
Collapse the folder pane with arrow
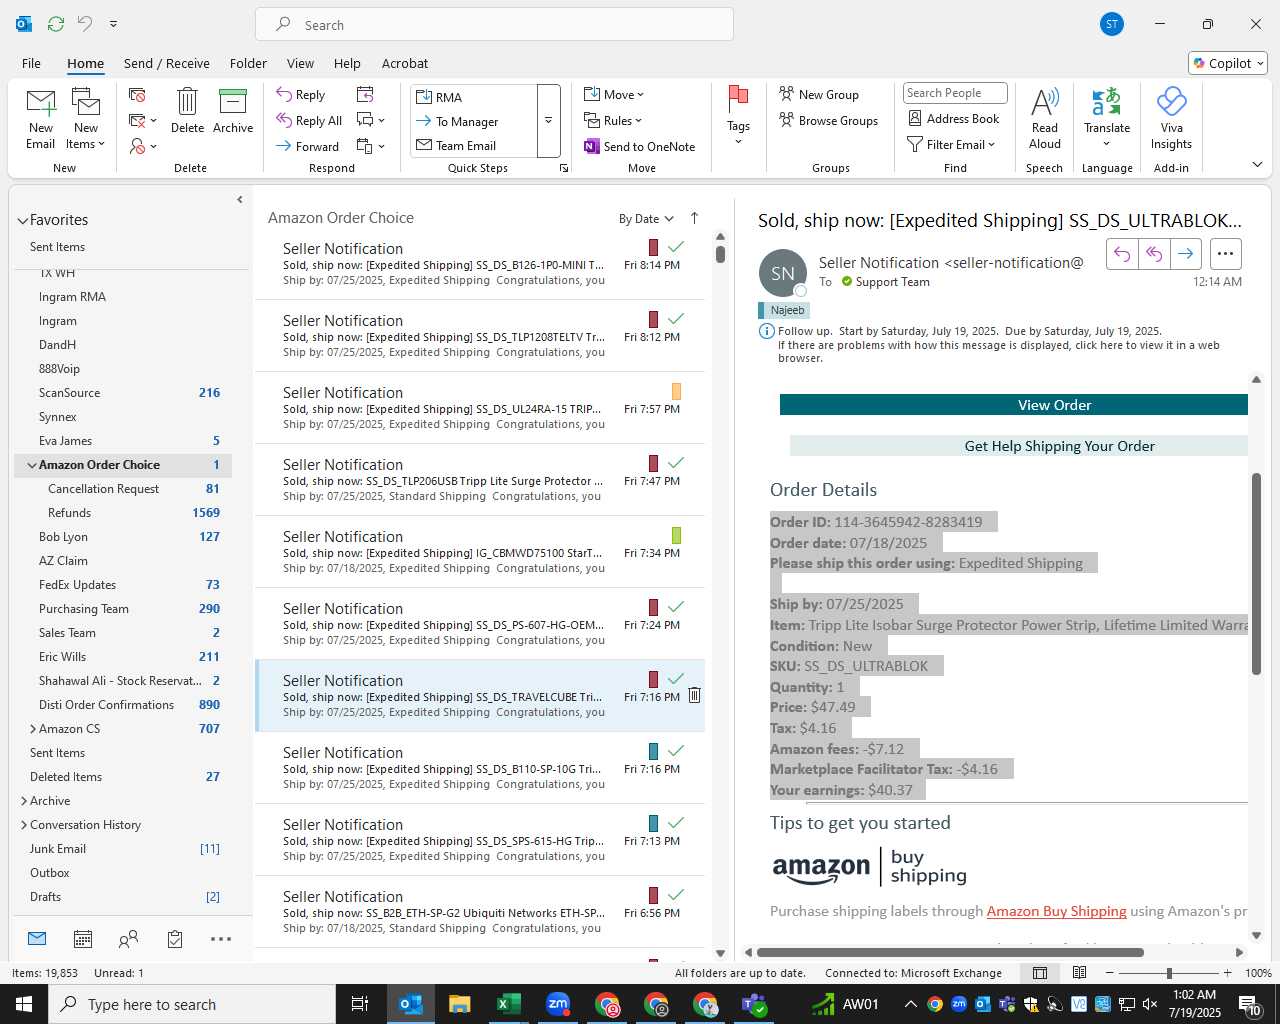tap(240, 200)
